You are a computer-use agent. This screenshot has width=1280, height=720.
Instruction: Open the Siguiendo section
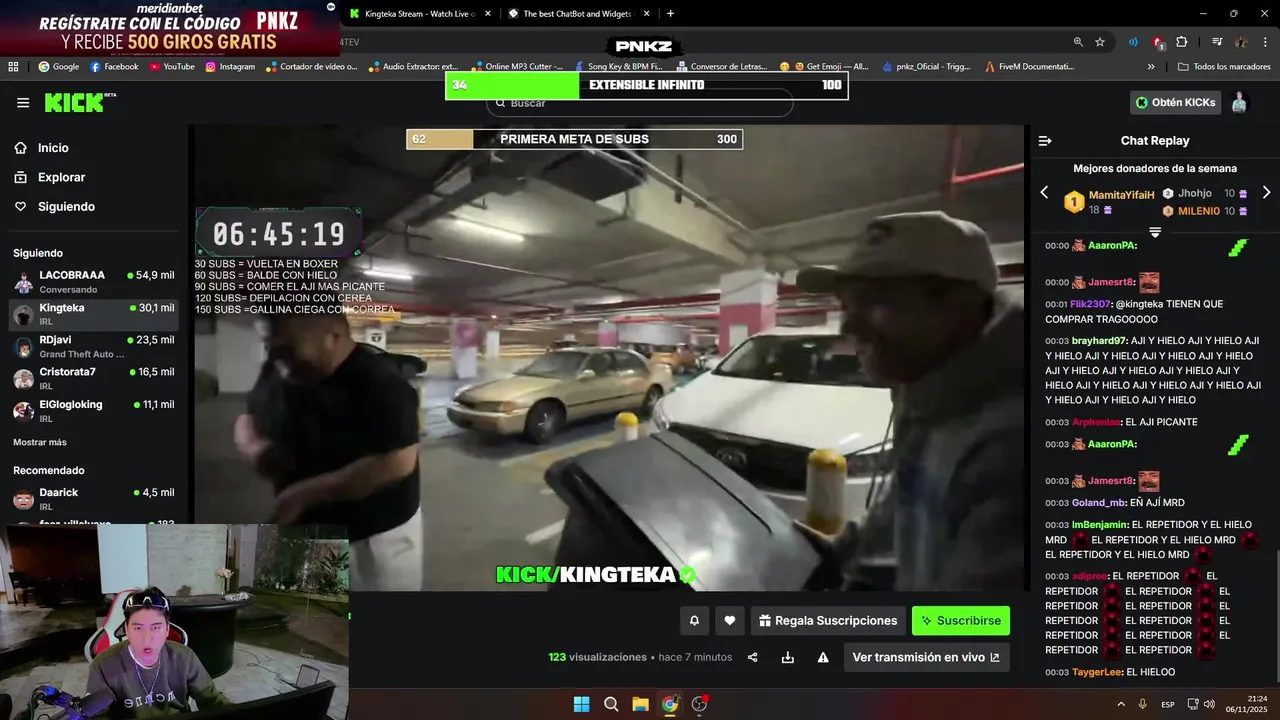coord(66,207)
